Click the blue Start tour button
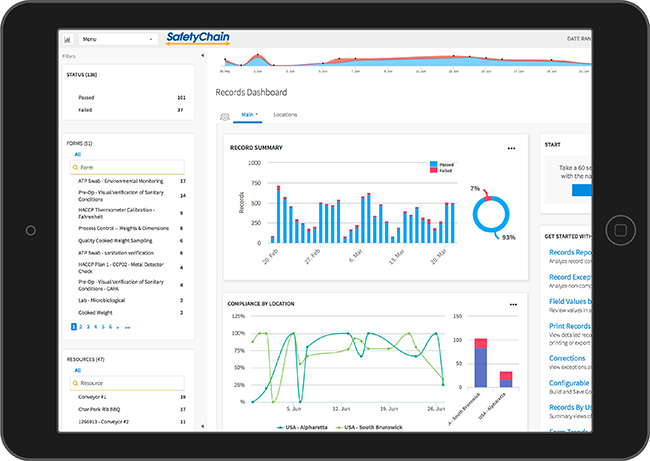This screenshot has width=650, height=461. pos(582,190)
